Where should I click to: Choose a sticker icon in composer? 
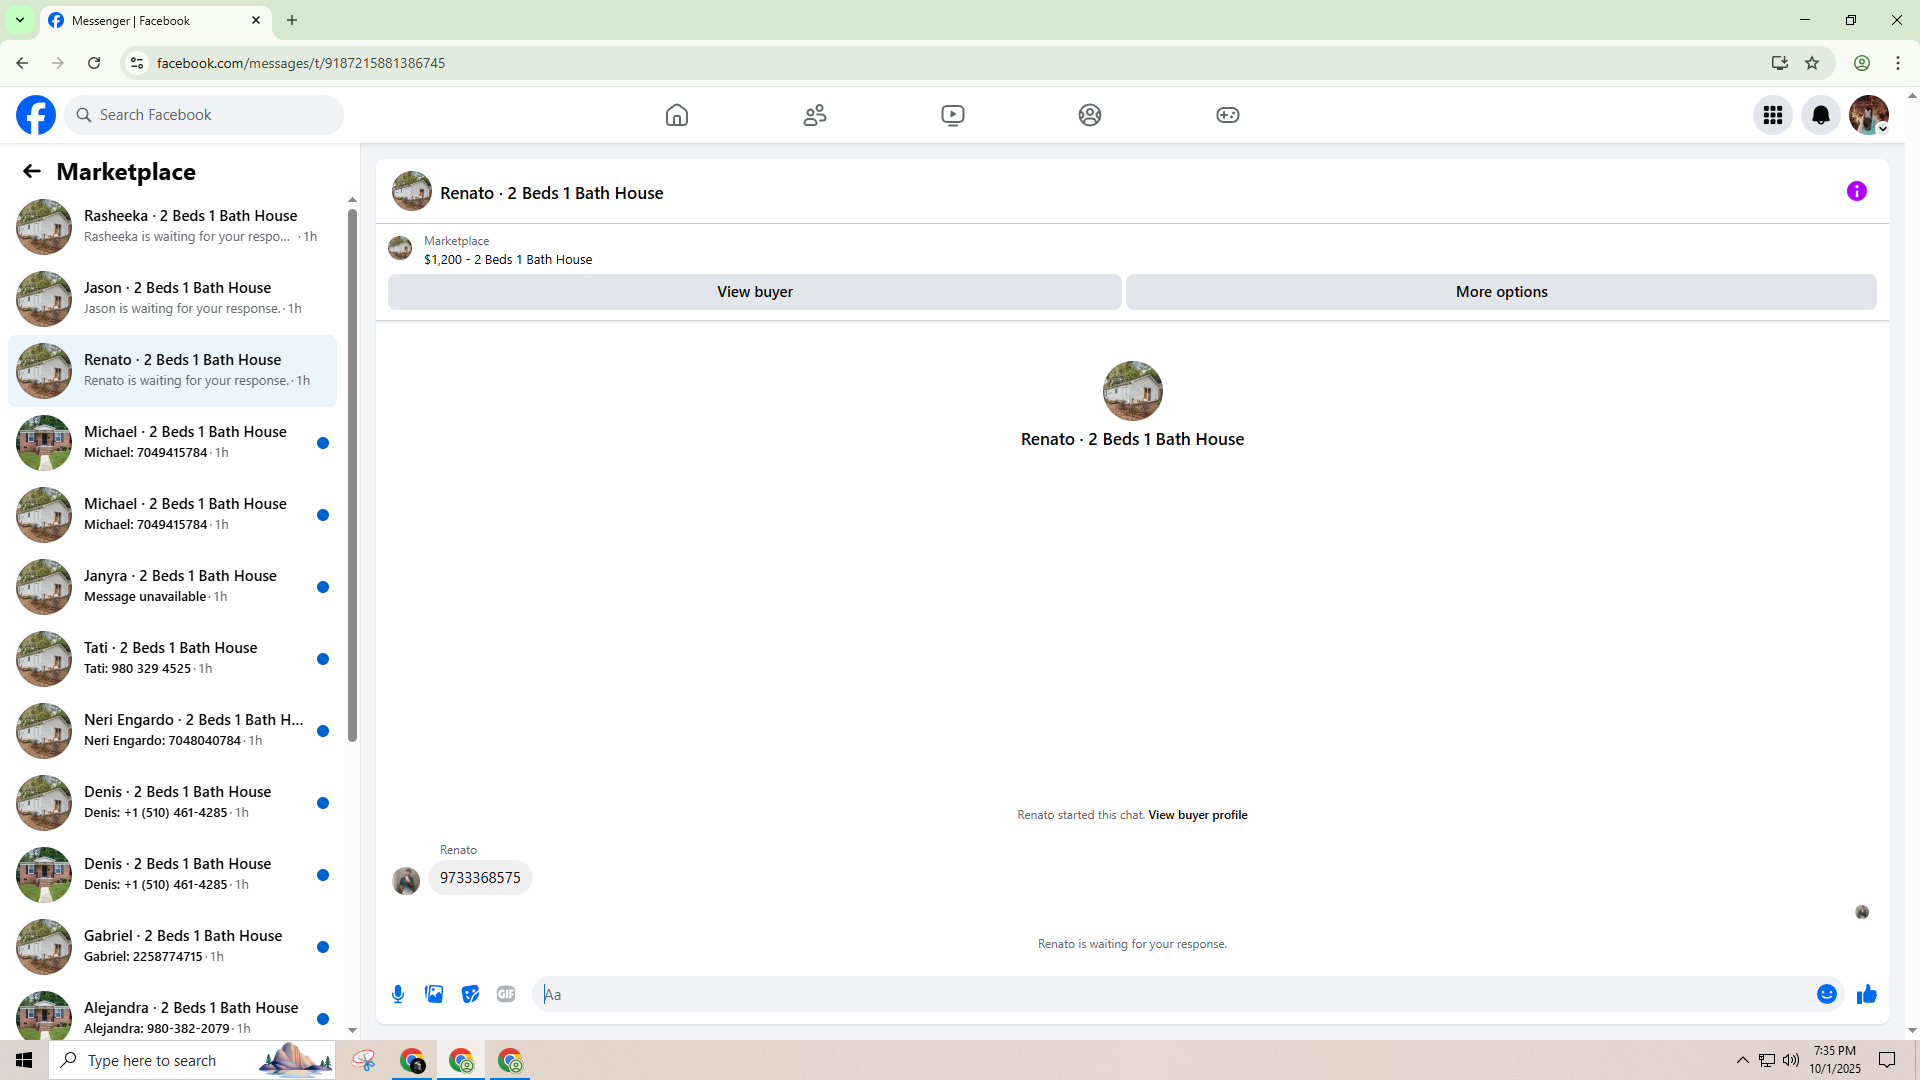[x=470, y=994]
